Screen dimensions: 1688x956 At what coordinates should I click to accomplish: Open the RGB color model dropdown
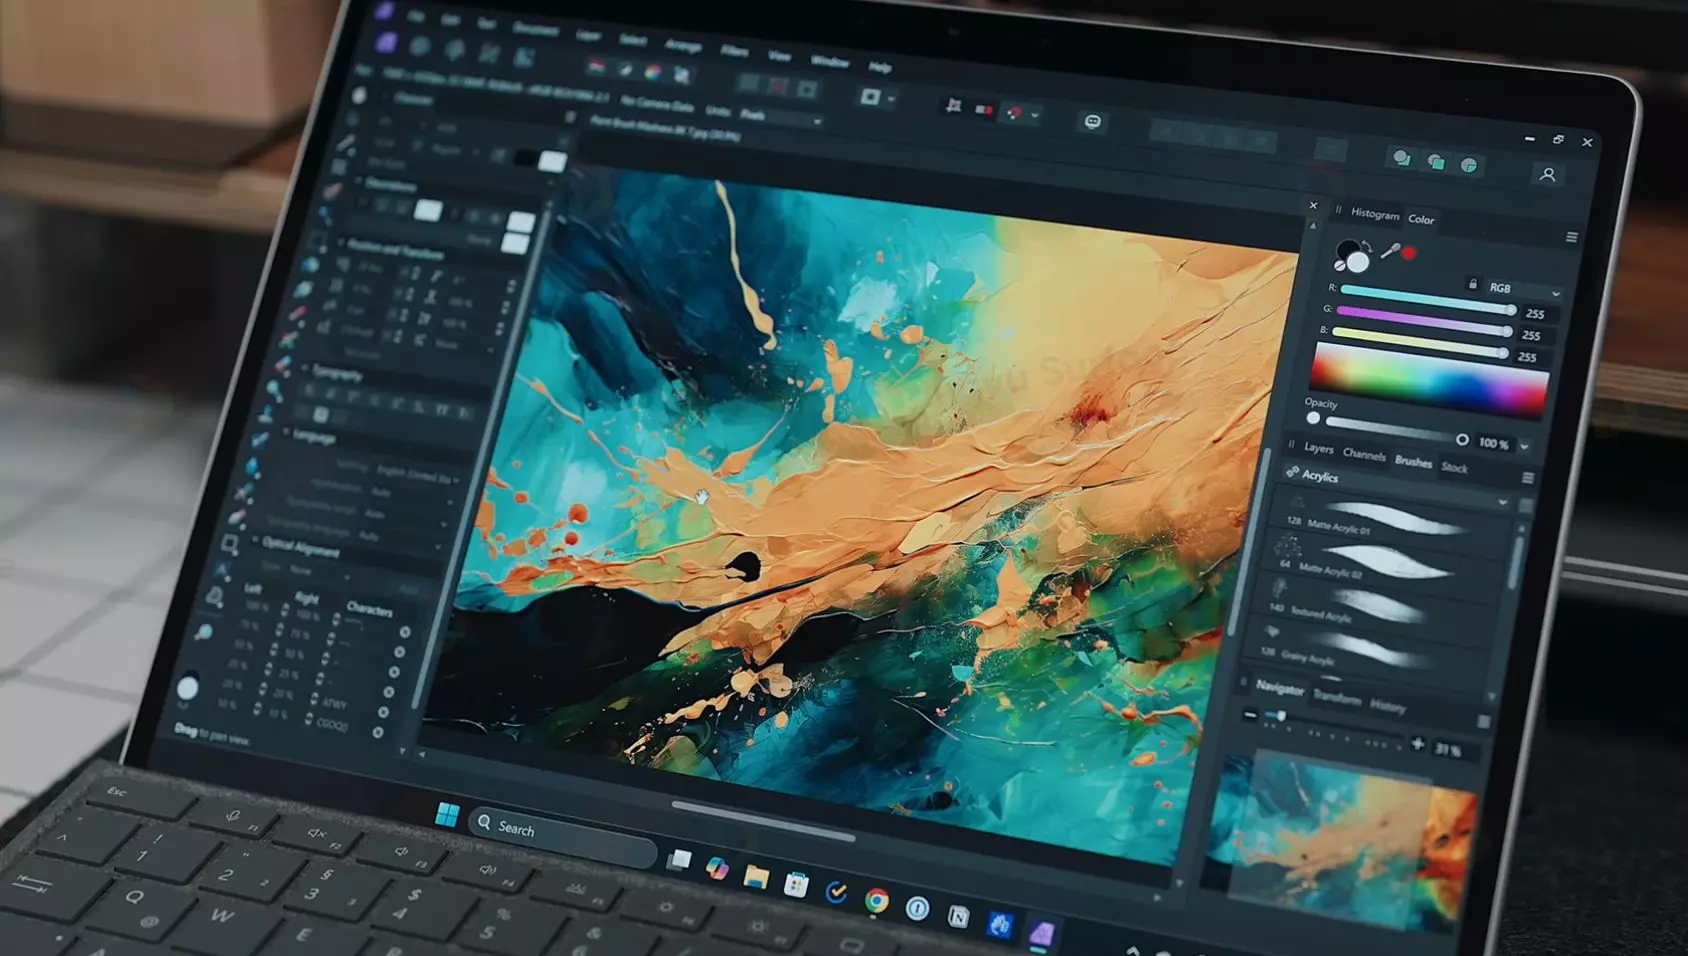1522,290
